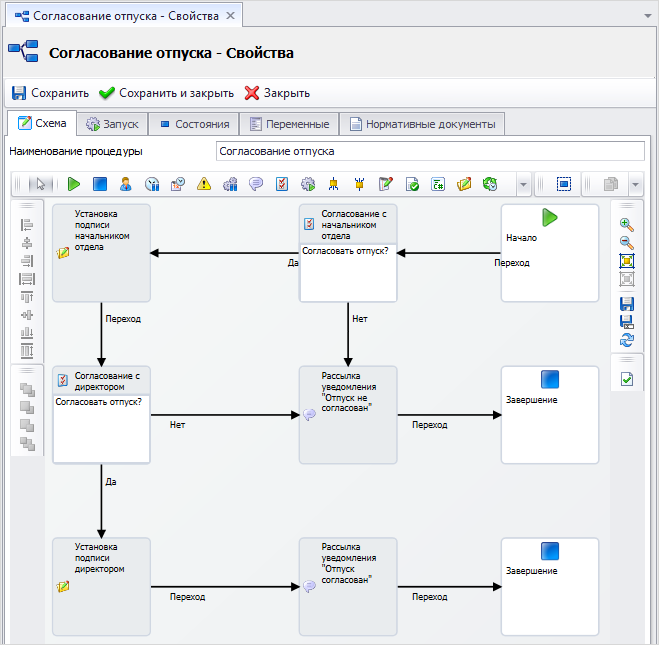Select the green globe with clock element
The image size is (659, 645).
[x=490, y=184]
